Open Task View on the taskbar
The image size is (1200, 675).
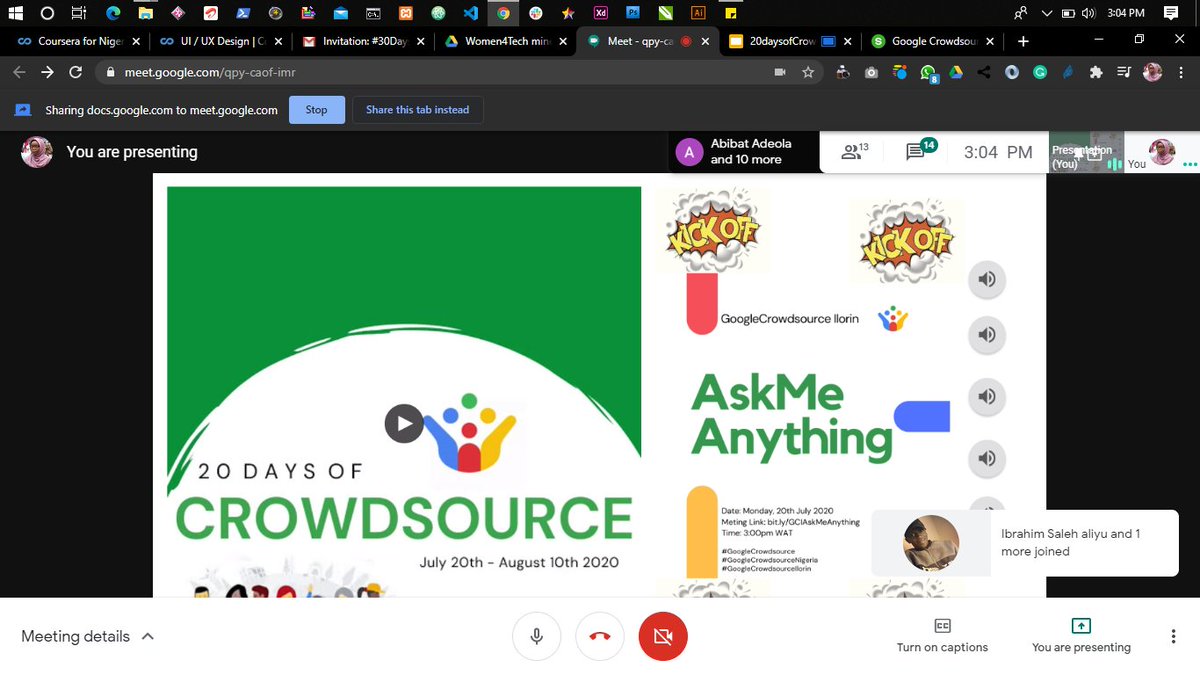78,14
